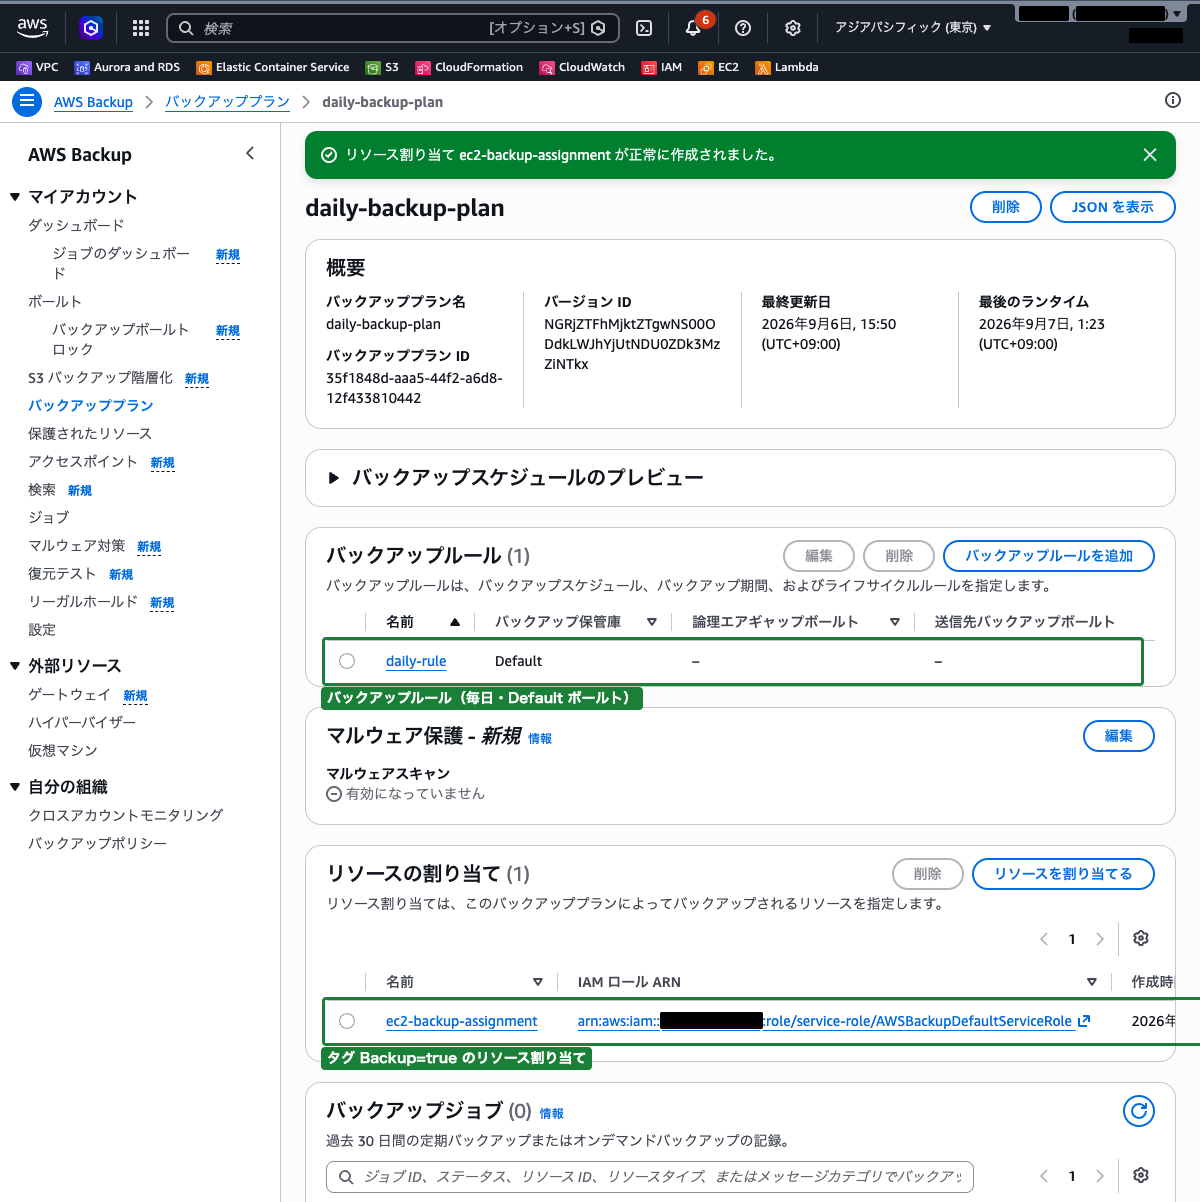
Task: Open IAM bookmark shortcut
Action: [662, 67]
